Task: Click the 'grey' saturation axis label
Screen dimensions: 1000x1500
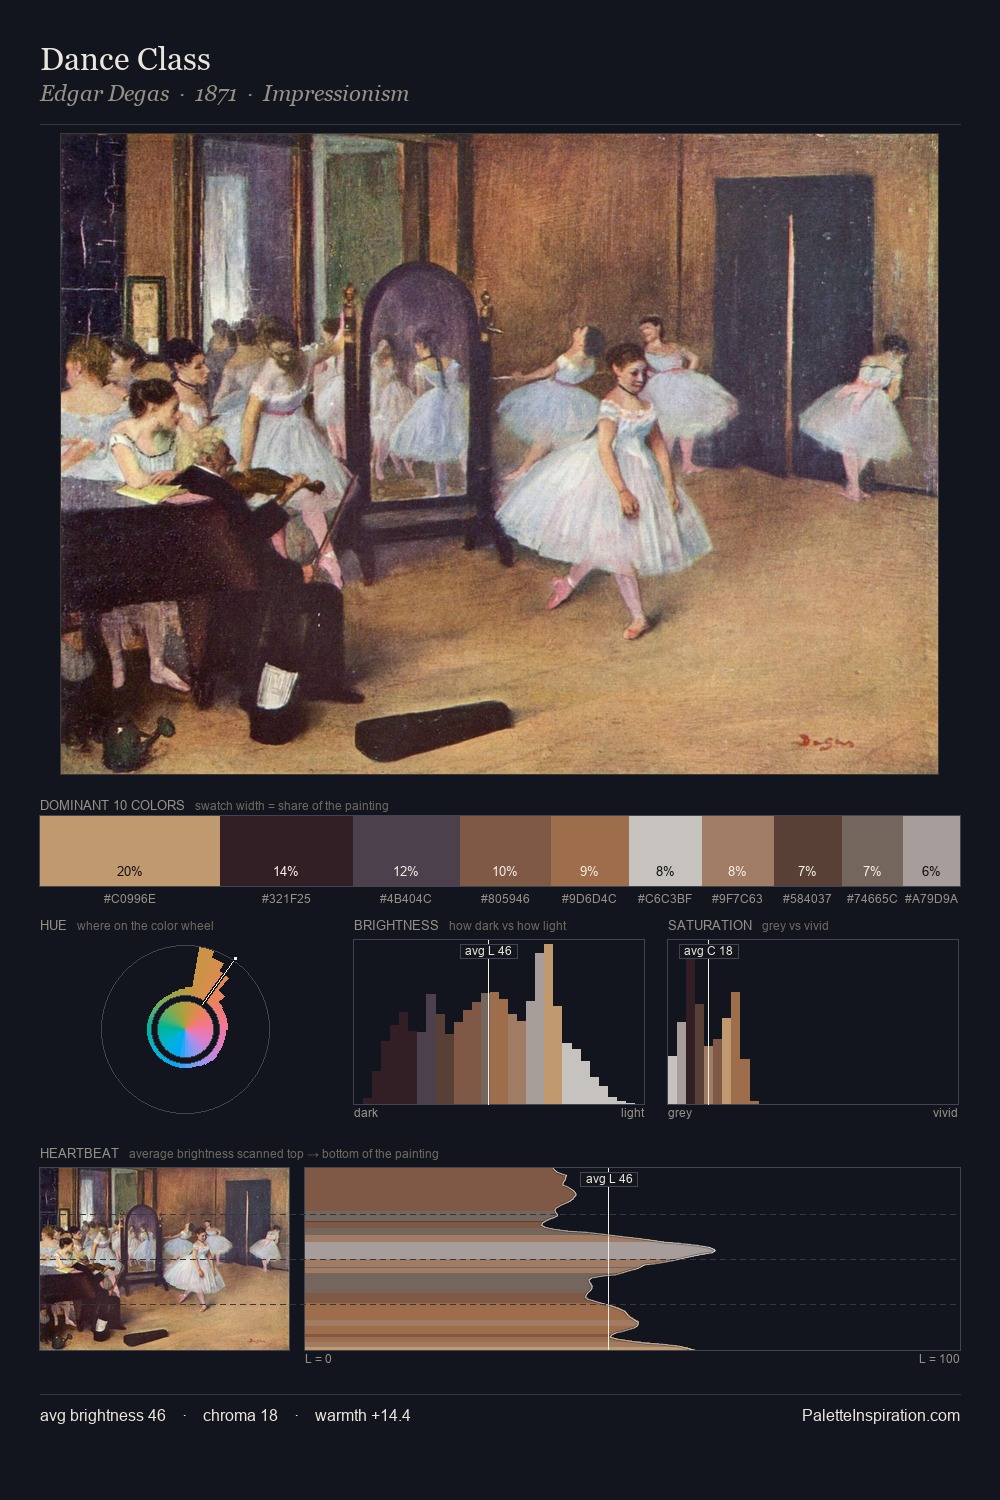Action: coord(680,1113)
